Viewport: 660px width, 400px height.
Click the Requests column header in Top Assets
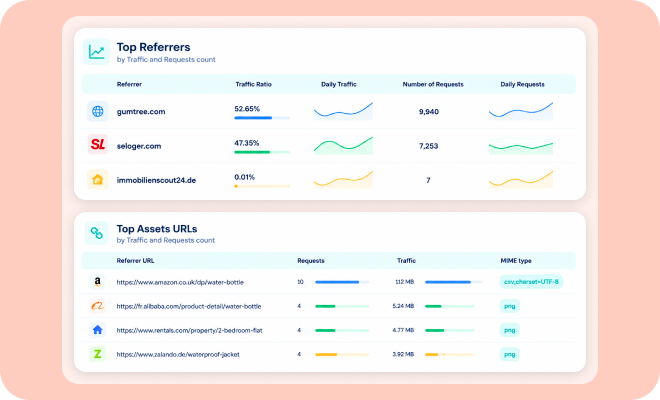pos(311,261)
